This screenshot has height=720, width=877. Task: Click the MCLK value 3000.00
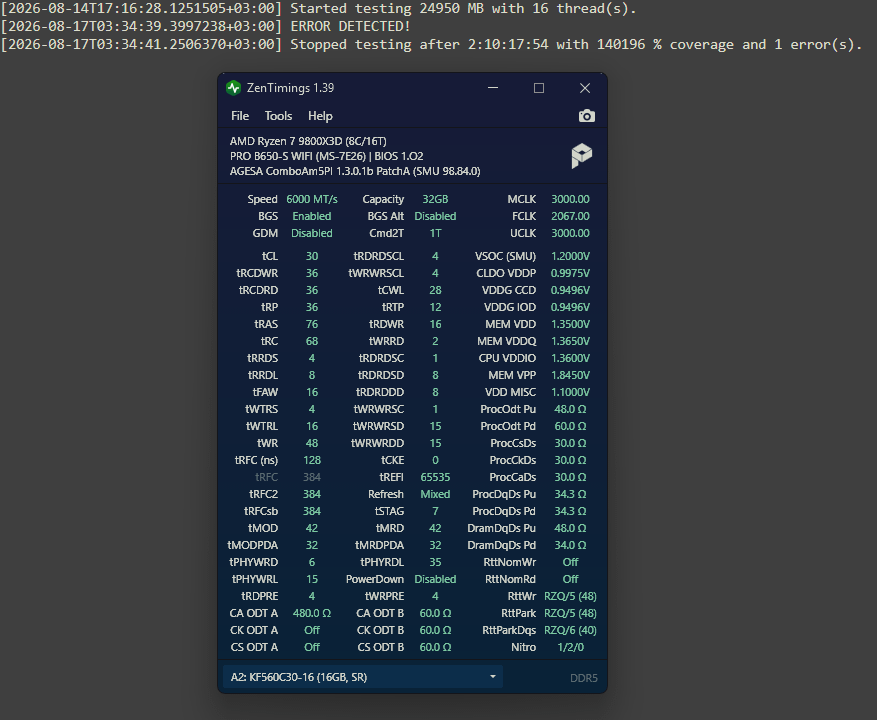click(x=570, y=199)
